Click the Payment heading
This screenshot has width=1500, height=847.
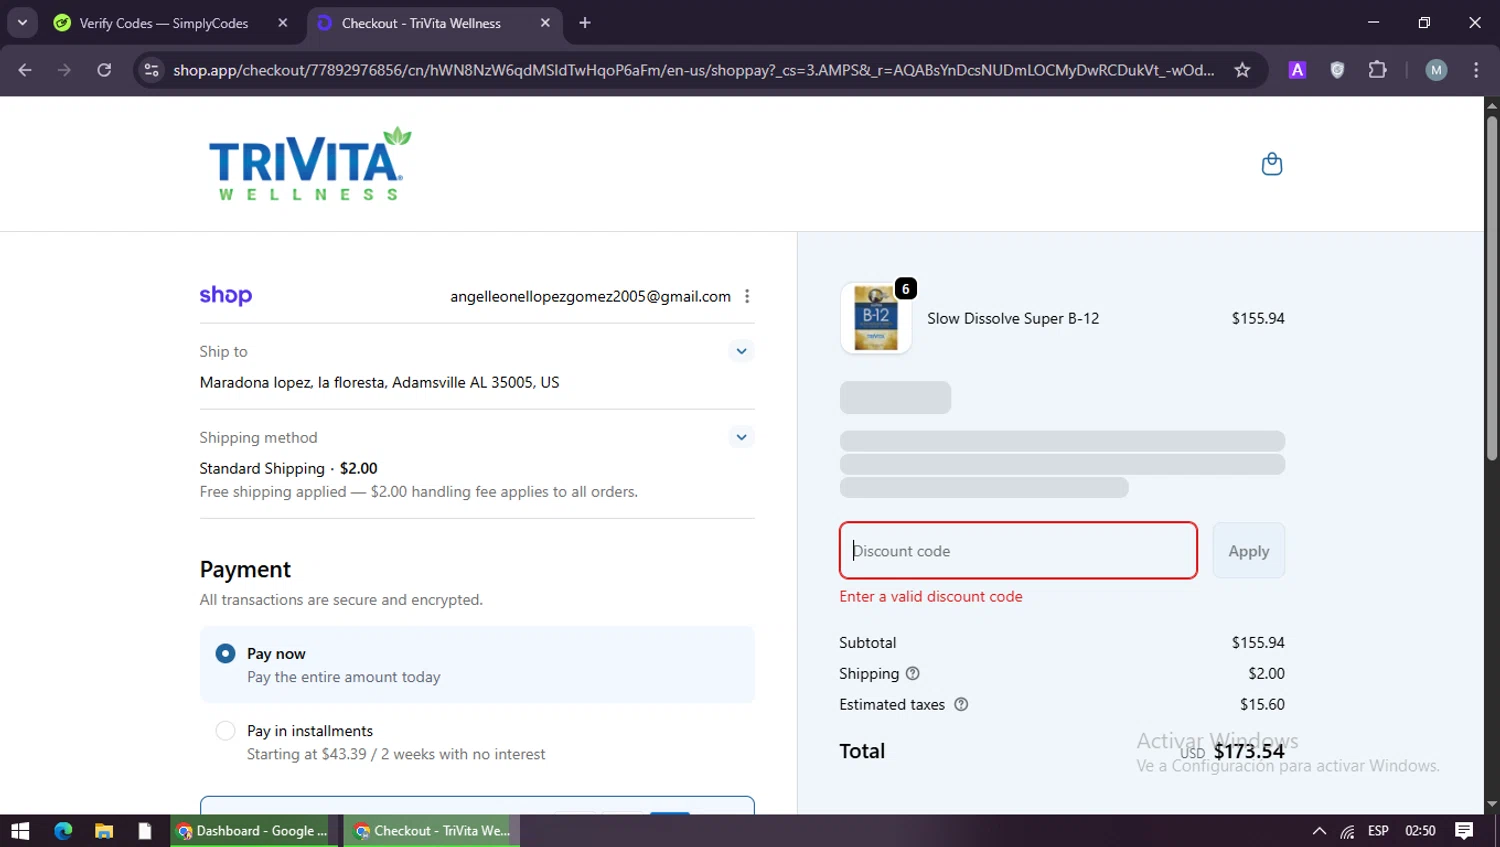[x=245, y=569]
